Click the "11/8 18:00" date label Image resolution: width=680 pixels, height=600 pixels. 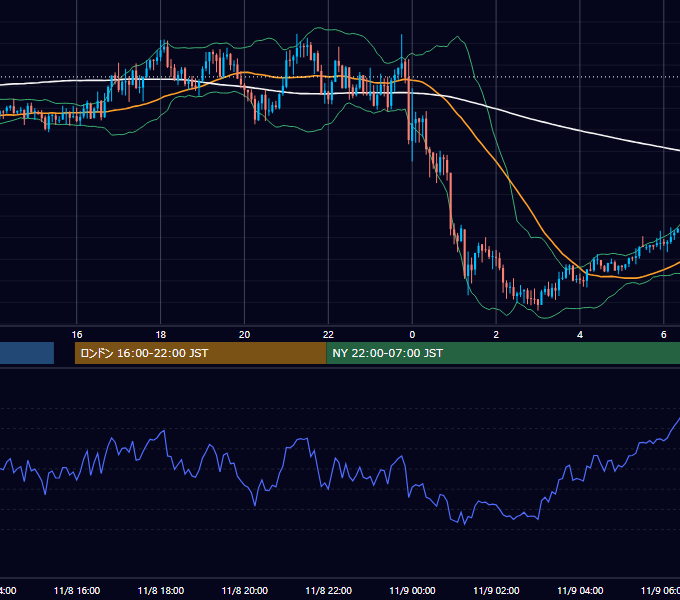160,590
